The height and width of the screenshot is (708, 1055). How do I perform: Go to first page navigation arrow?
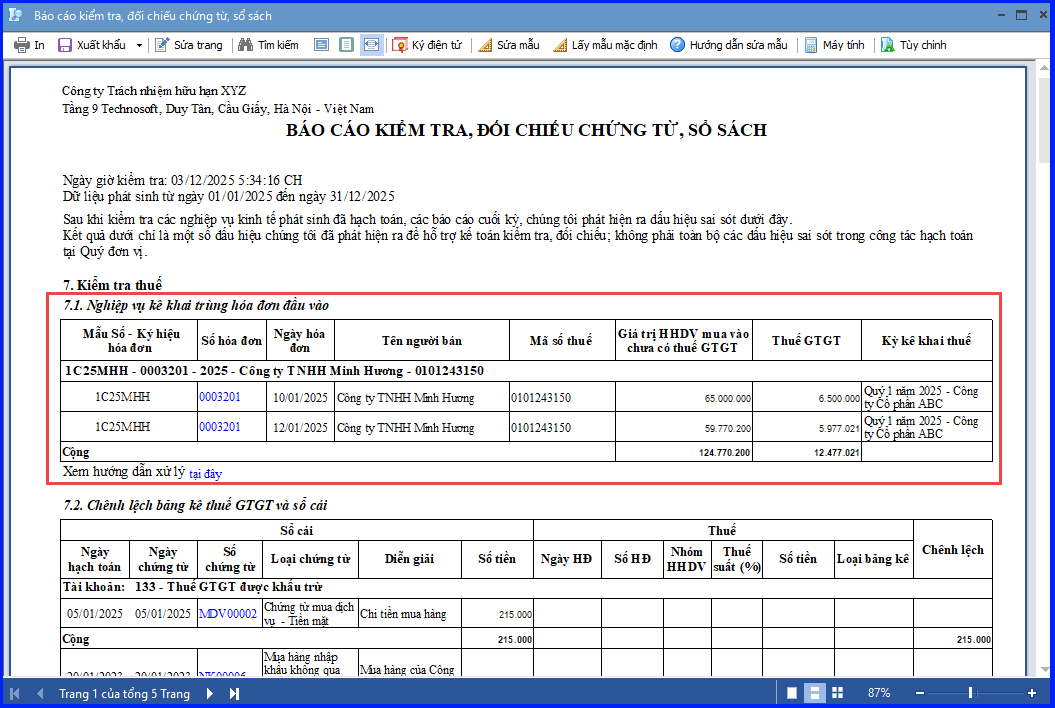15,693
